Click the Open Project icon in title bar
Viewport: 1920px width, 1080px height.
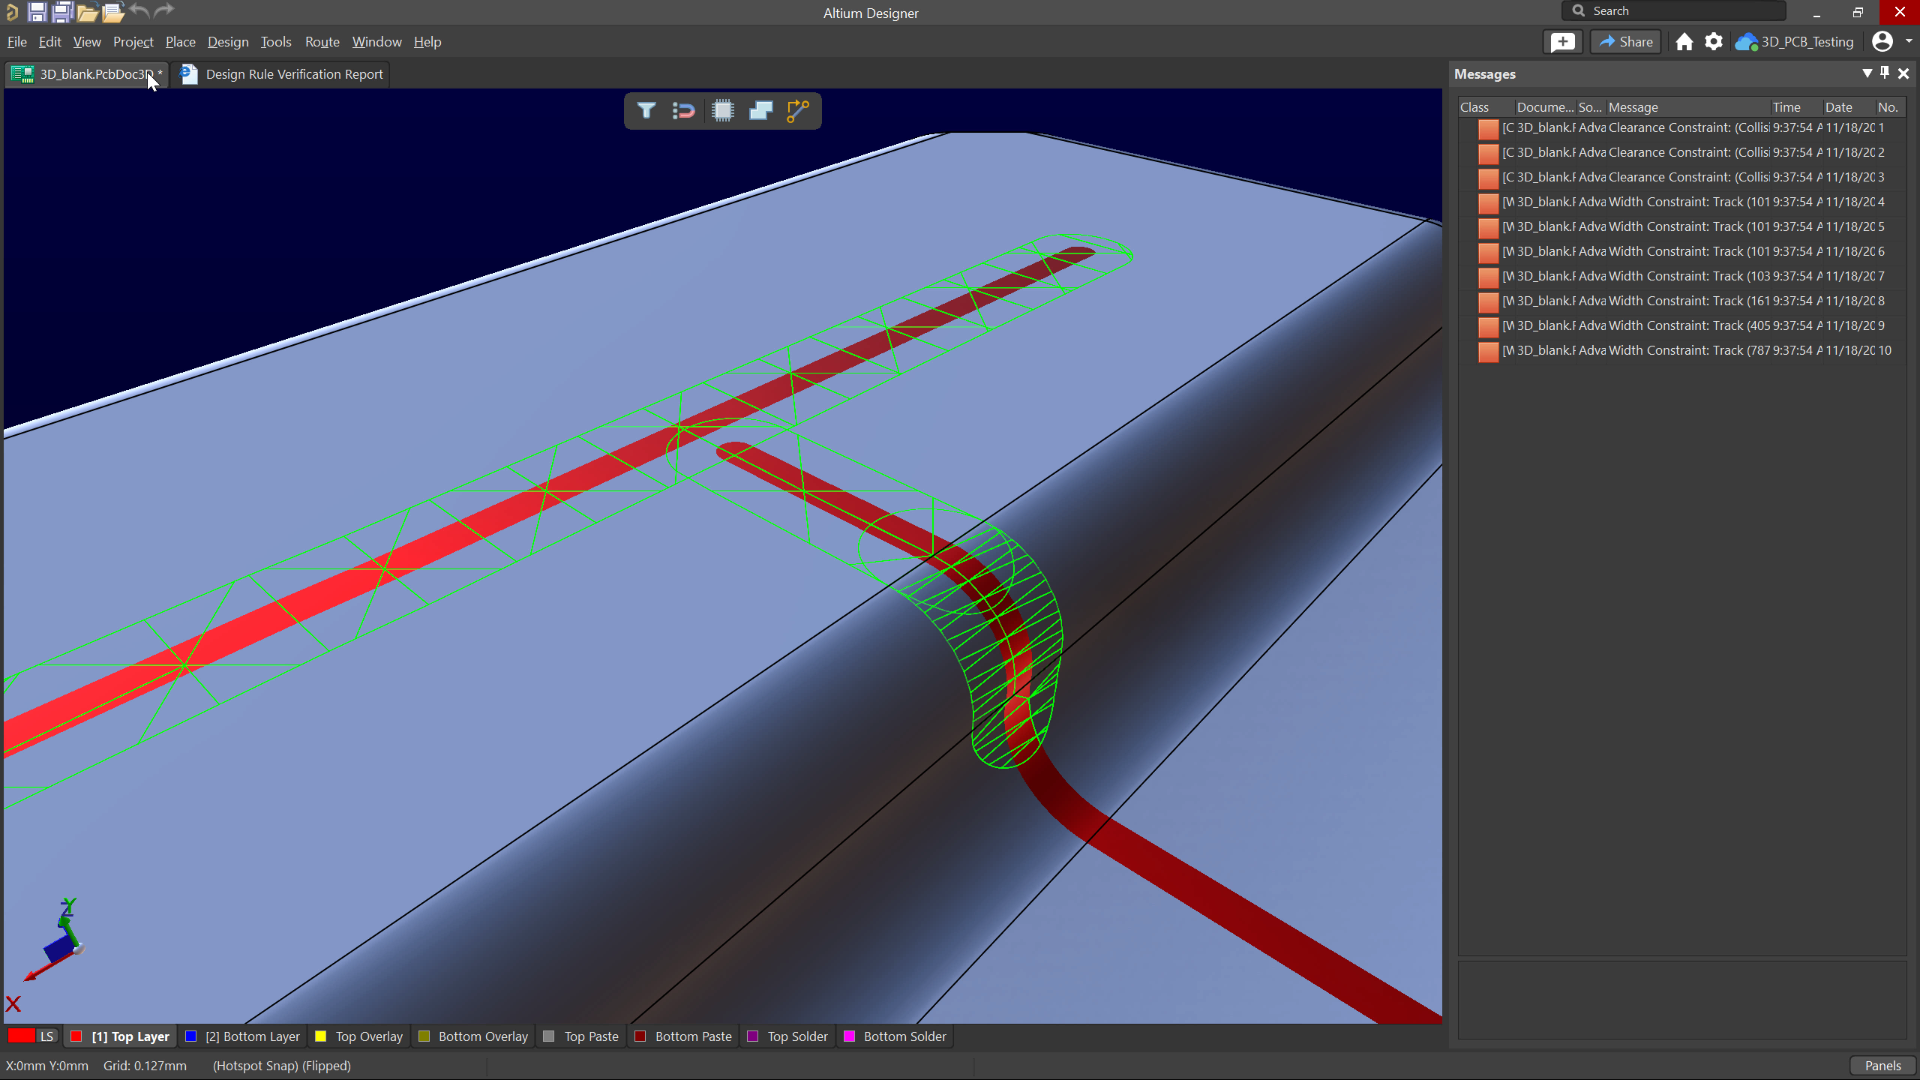coord(113,12)
